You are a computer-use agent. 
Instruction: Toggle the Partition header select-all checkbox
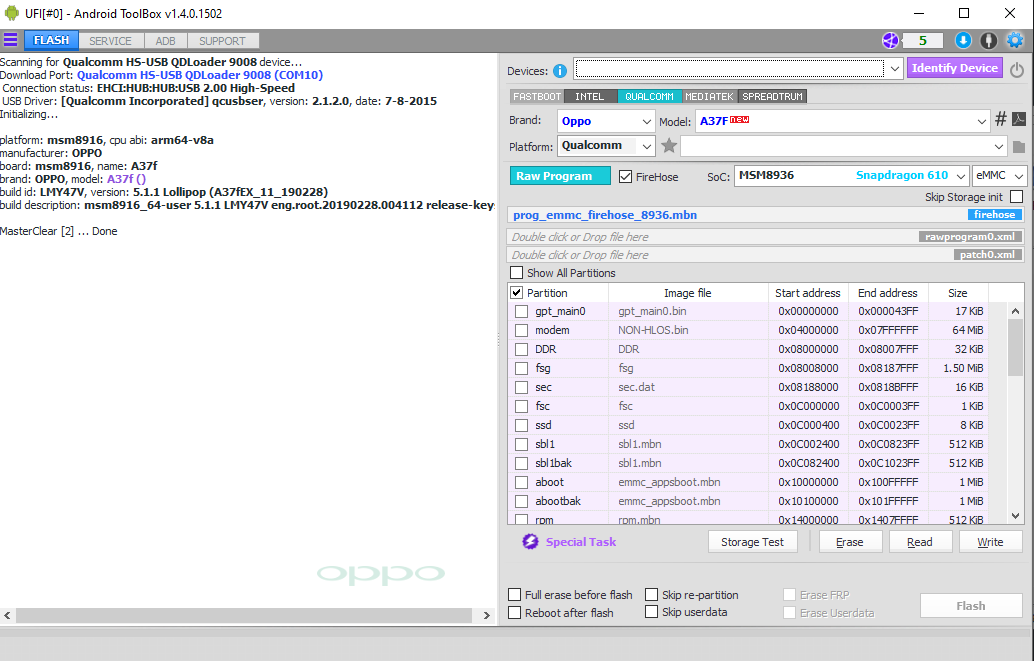coord(516,292)
